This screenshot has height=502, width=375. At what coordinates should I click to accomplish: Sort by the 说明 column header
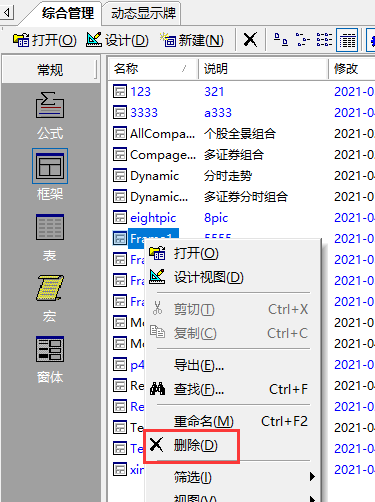pos(263,69)
